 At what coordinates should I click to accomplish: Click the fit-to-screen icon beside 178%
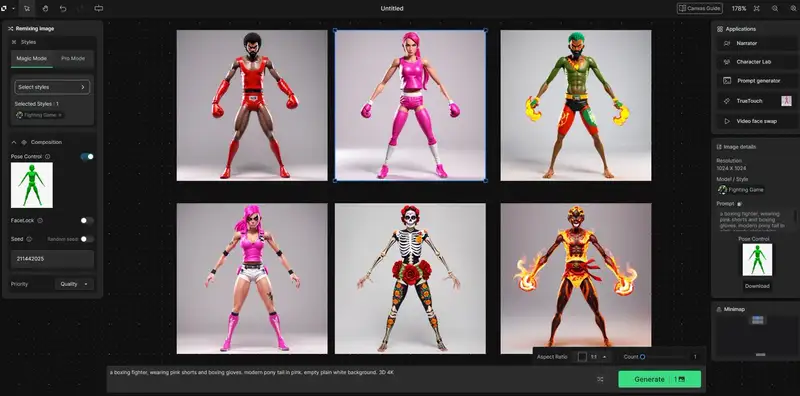click(x=757, y=9)
